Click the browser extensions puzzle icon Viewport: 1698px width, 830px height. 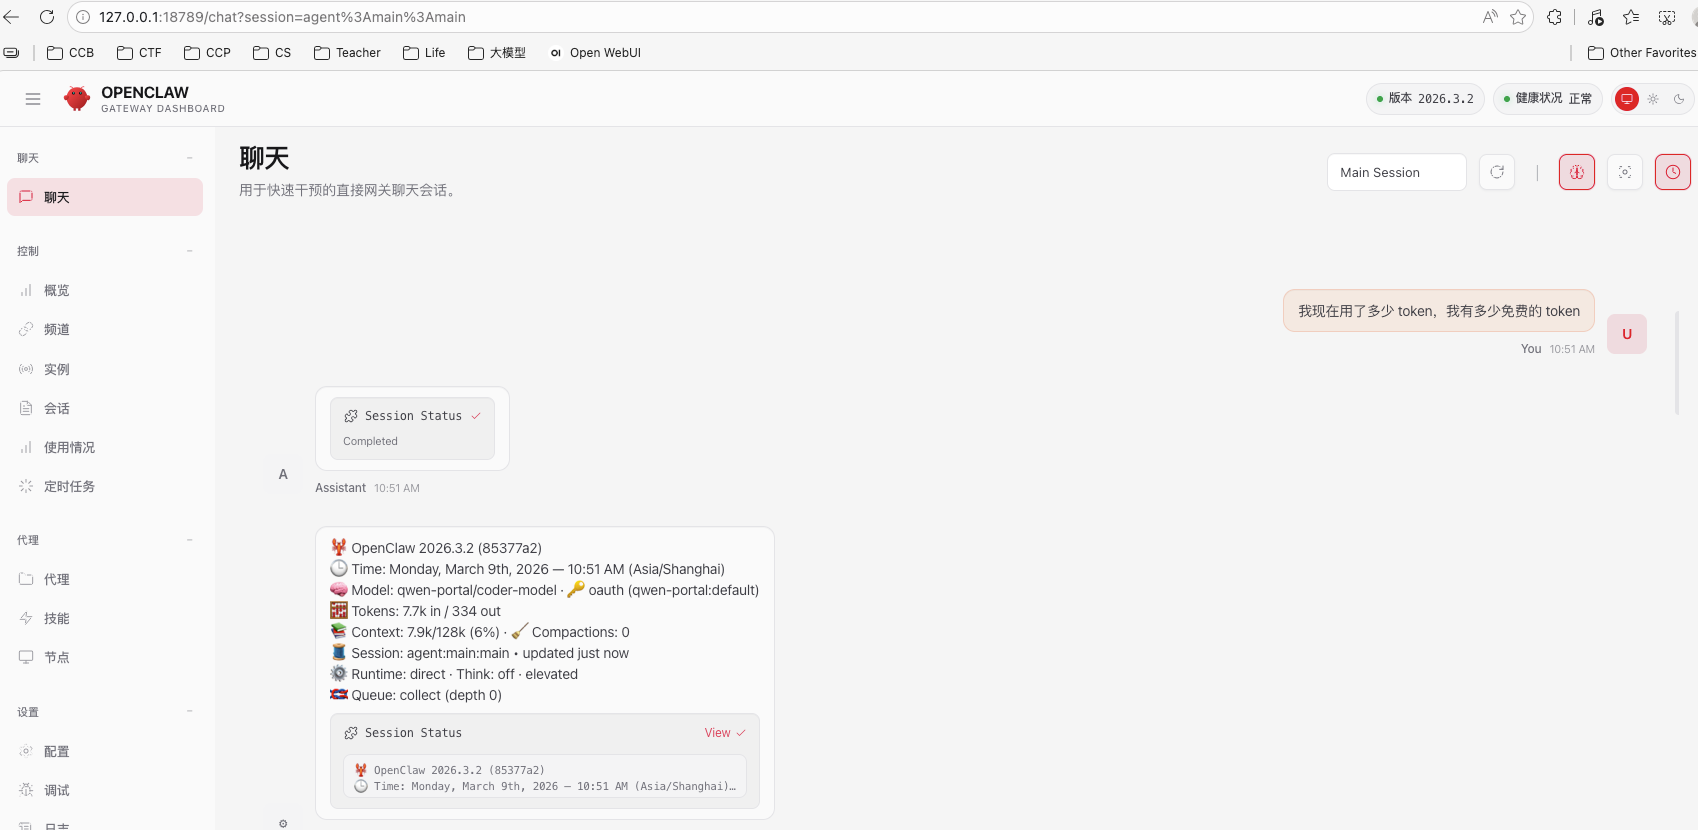pyautogui.click(x=1554, y=17)
